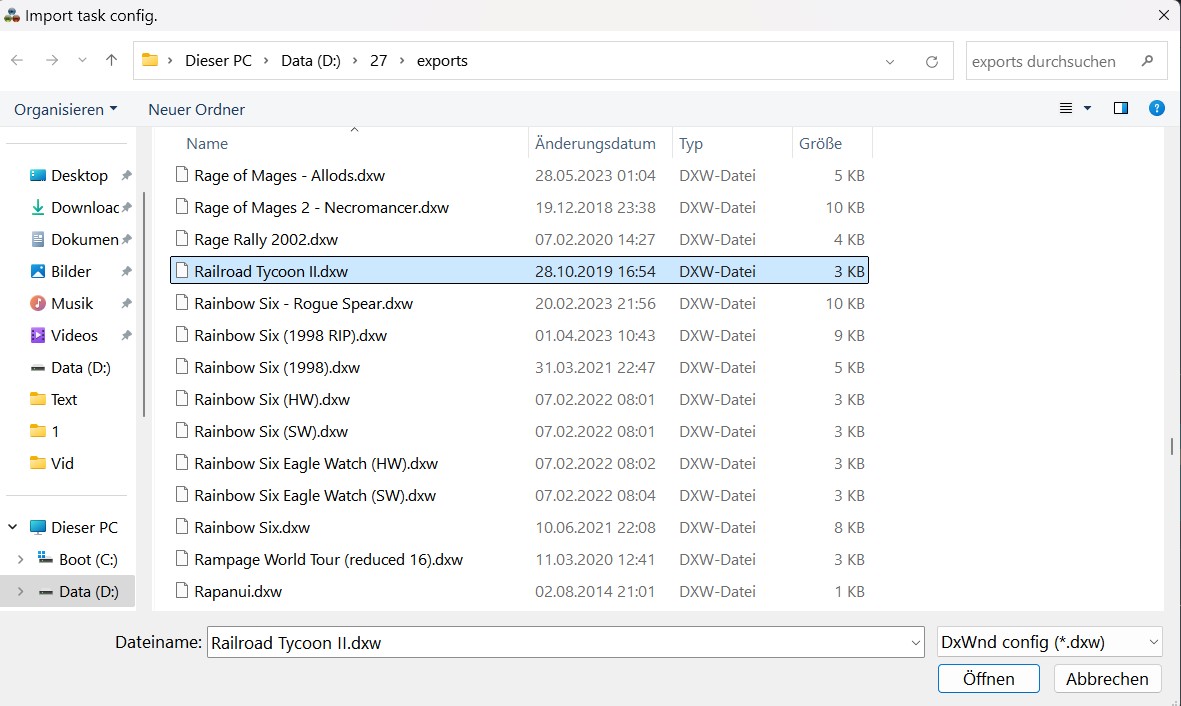This screenshot has height=706, width=1181.
Task: Close the Import task config dialog
Action: pos(1163,15)
